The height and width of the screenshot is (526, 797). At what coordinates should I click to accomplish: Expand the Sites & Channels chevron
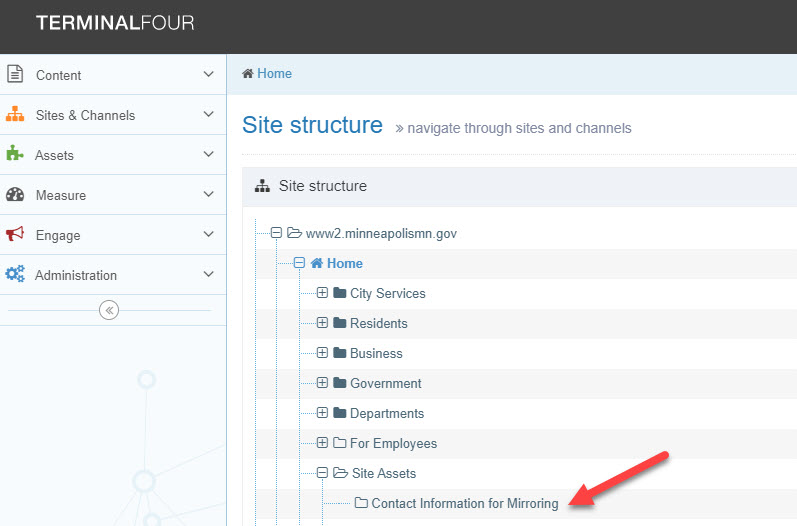click(208, 114)
